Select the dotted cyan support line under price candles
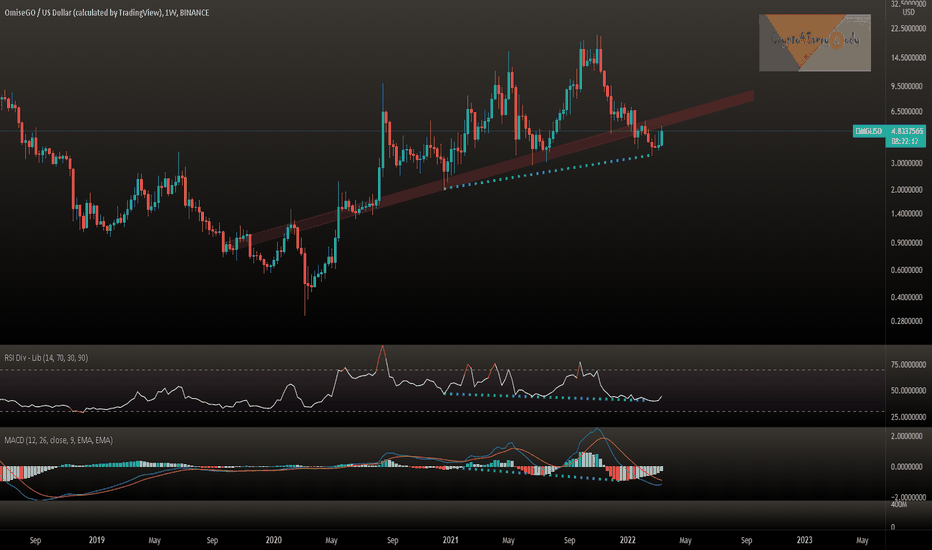This screenshot has height=550, width=932. [x=547, y=172]
